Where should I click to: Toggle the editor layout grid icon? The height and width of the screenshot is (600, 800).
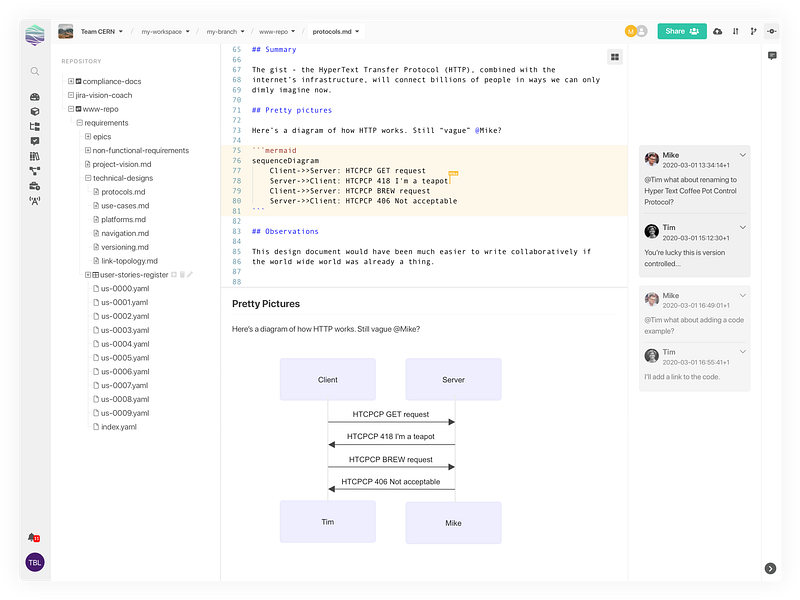(615, 57)
